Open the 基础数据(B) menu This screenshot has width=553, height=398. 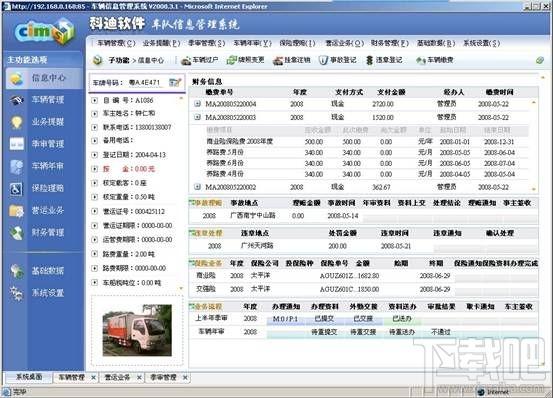click(436, 43)
